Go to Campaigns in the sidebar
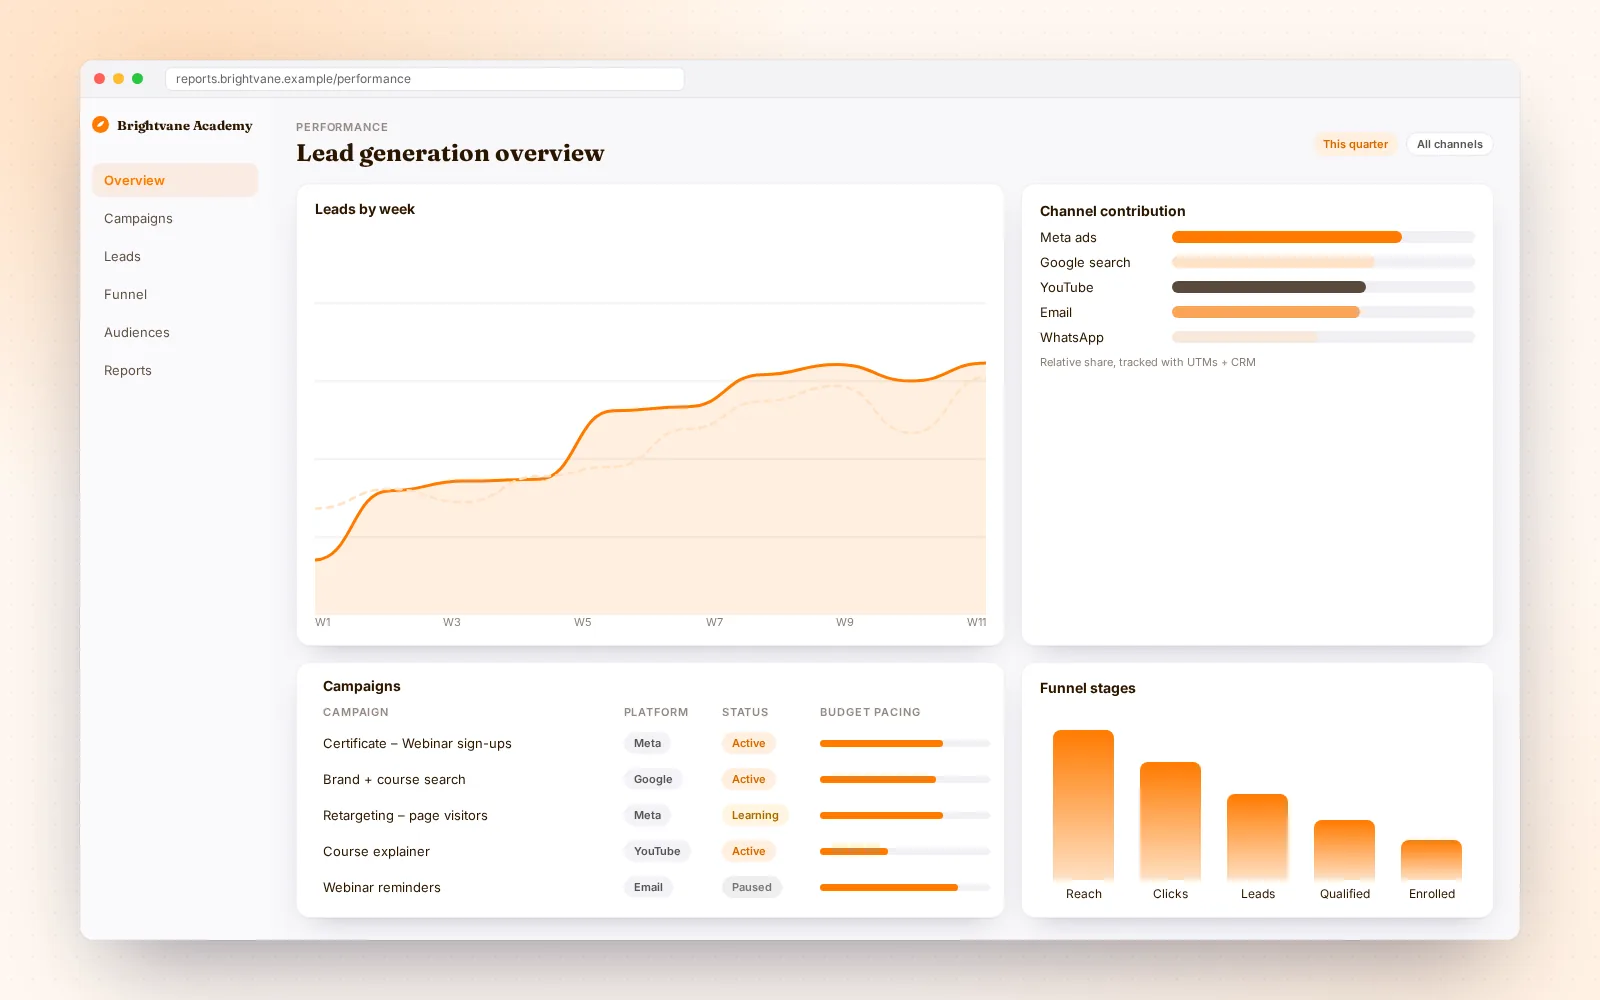 pos(175,218)
